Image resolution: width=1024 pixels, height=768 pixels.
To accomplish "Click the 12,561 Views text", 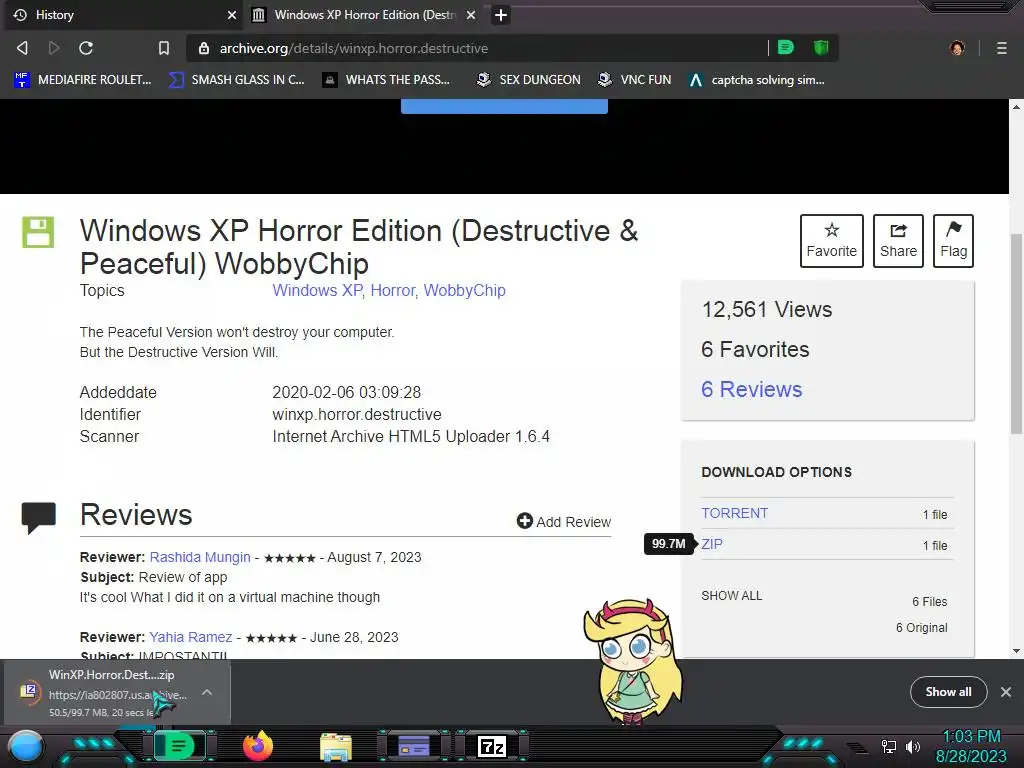I will pyautogui.click(x=767, y=310).
